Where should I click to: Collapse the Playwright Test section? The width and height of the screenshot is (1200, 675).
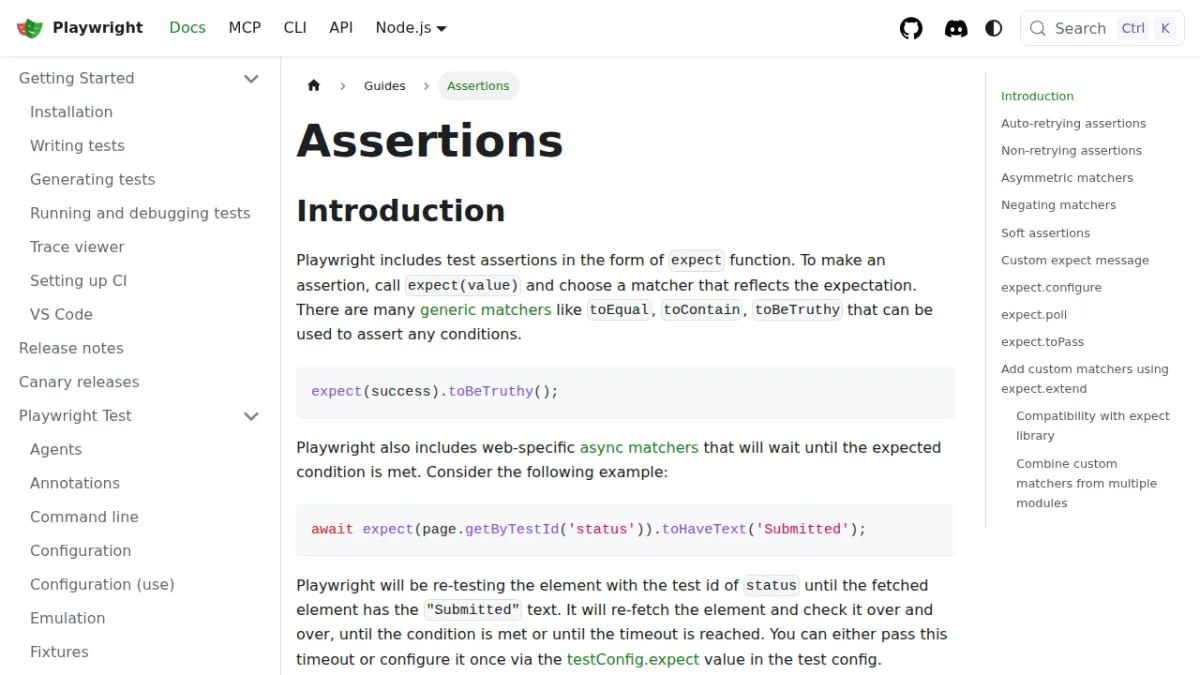click(x=251, y=416)
